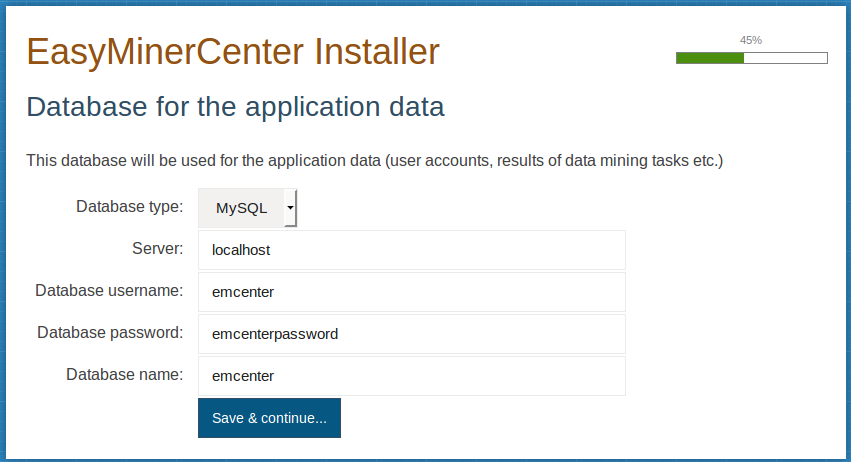Screen dimensions: 851x462
Task: Click the "Database for the application data" heading
Action: 236,106
